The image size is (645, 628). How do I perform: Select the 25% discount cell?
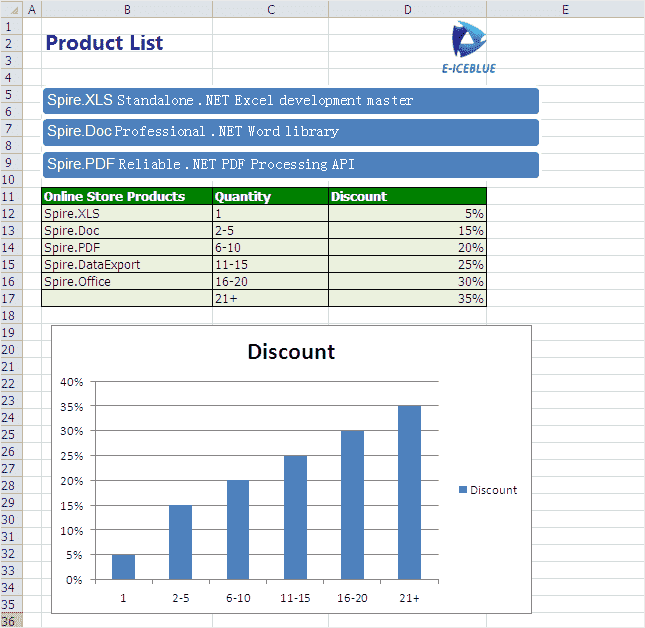tap(407, 264)
